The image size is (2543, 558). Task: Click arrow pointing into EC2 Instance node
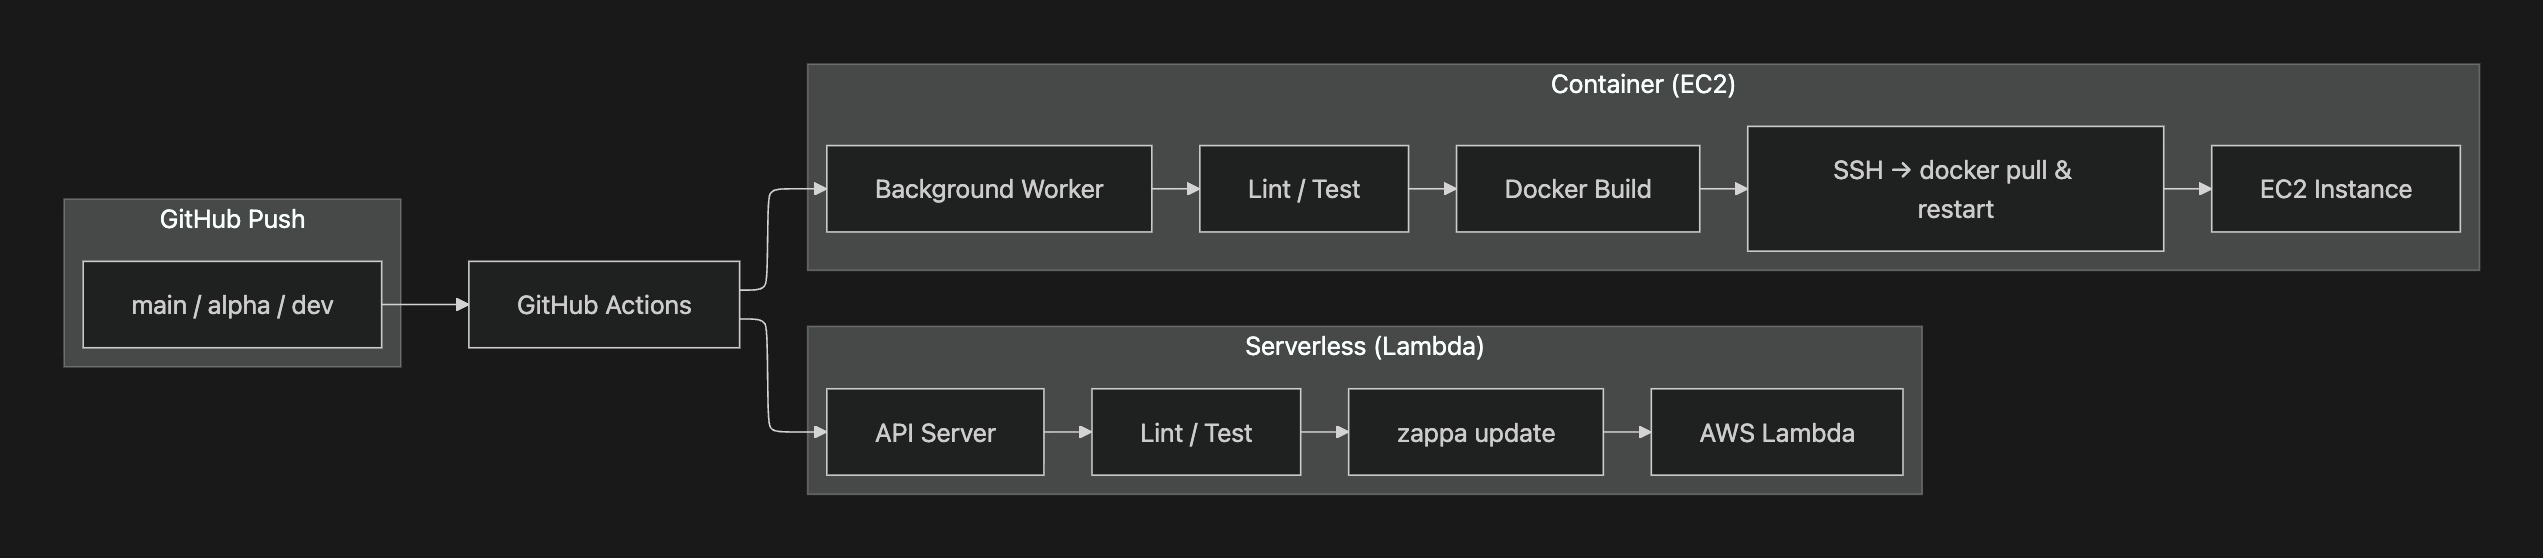click(x=2187, y=189)
